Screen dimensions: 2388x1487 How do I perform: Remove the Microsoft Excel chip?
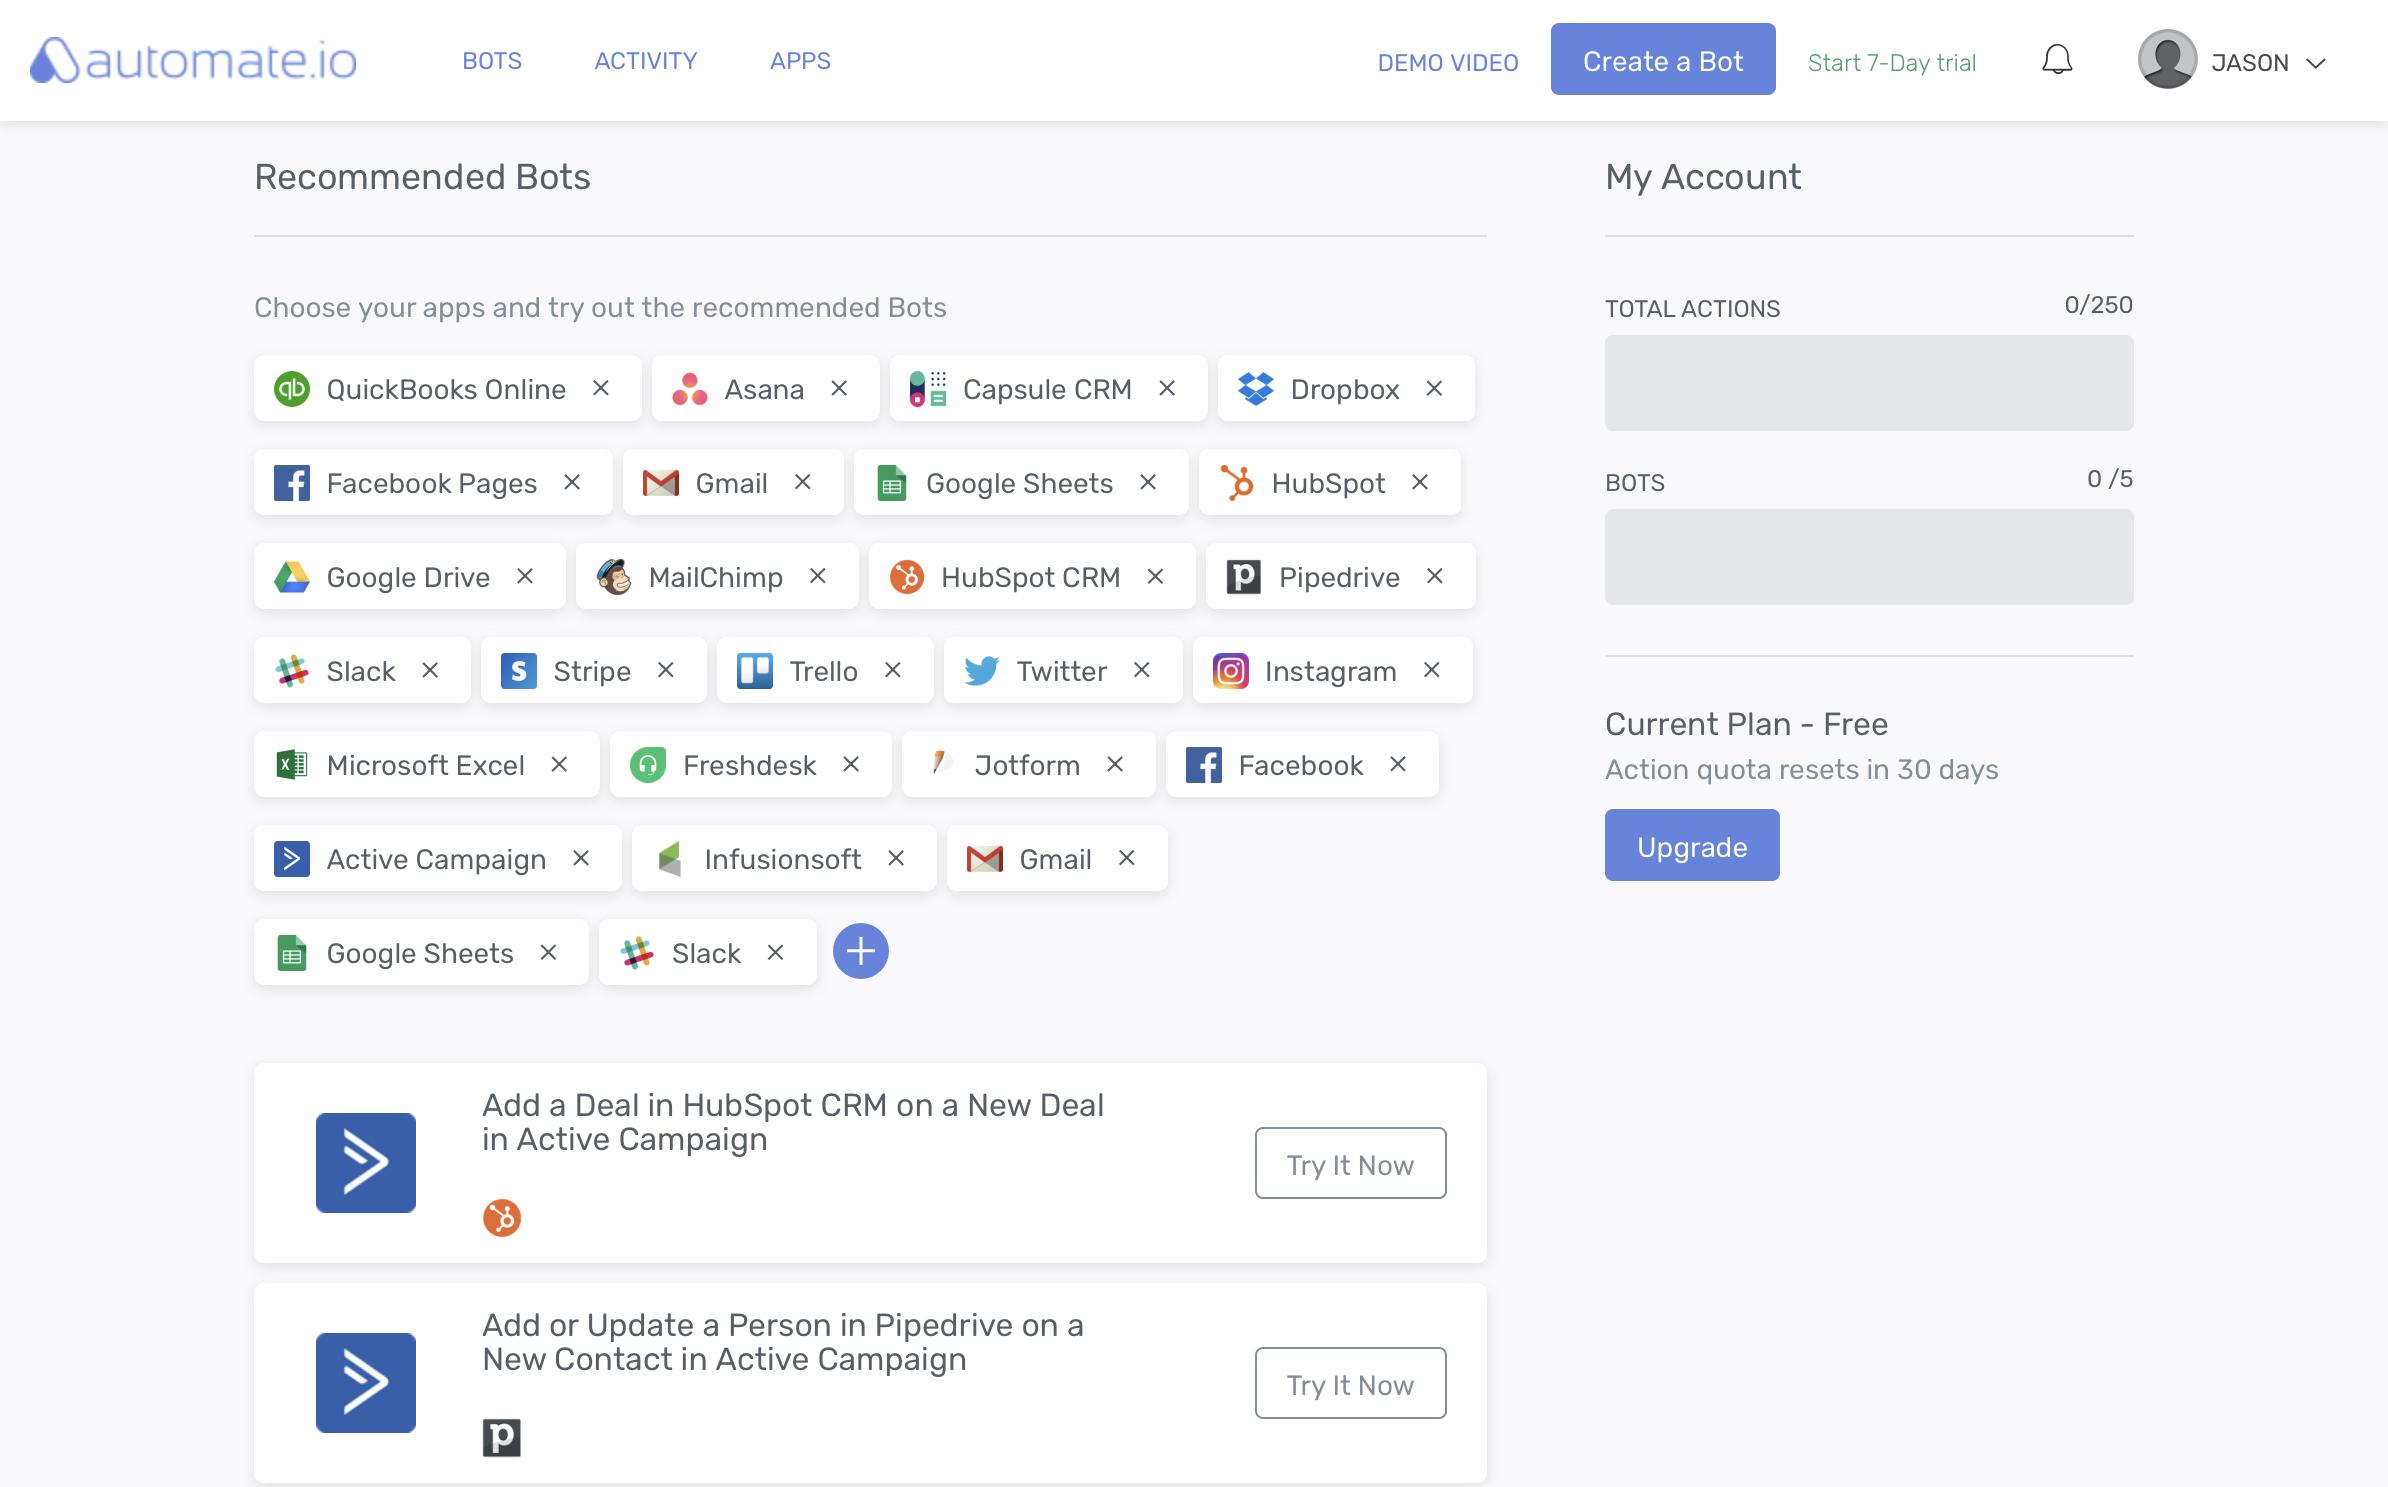[x=559, y=764]
